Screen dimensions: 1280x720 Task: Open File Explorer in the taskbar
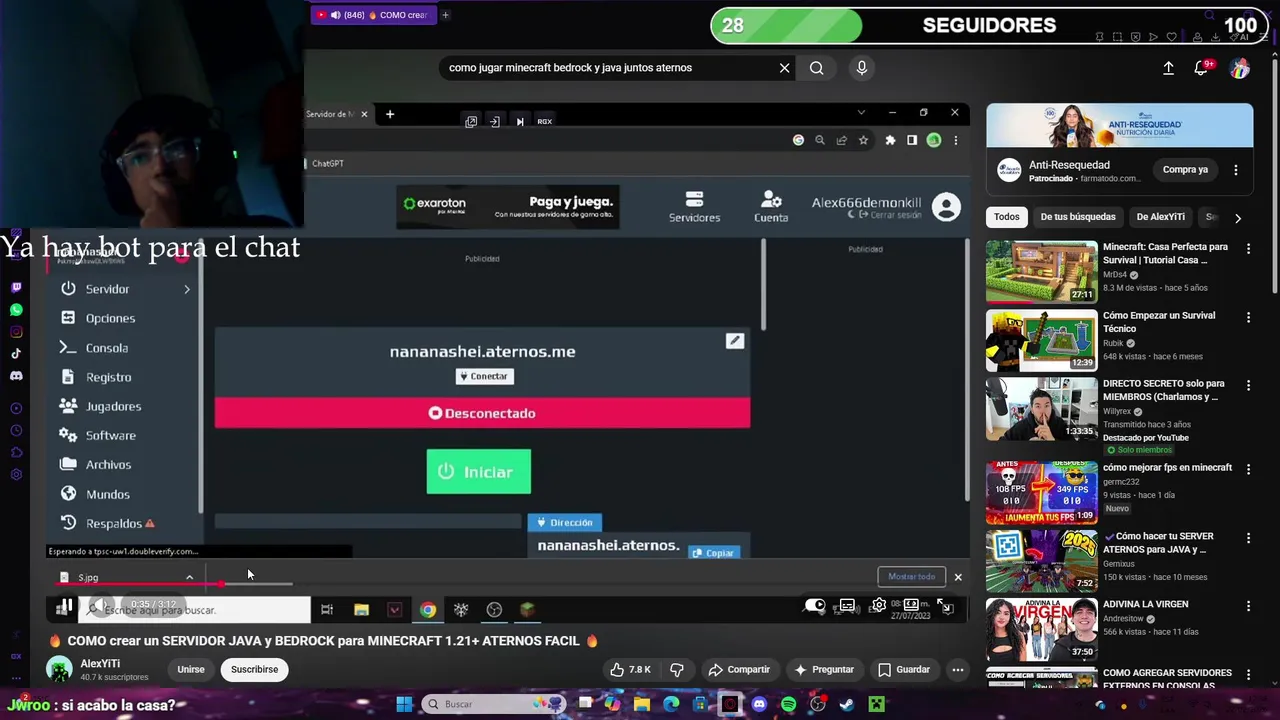tap(642, 704)
